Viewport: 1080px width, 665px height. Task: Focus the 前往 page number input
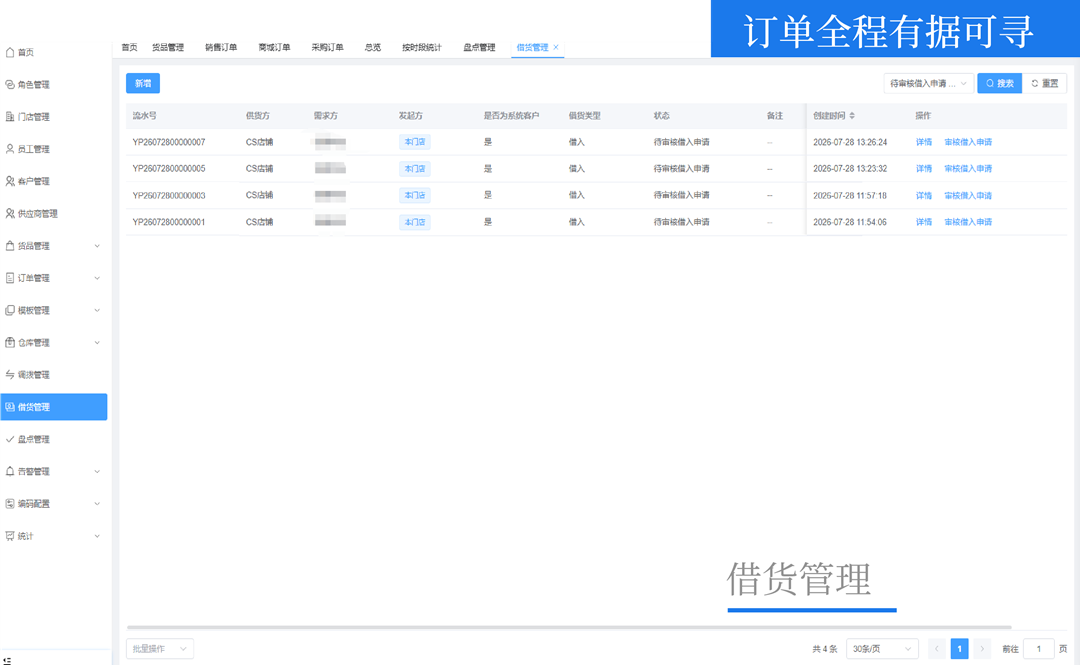click(x=1039, y=648)
